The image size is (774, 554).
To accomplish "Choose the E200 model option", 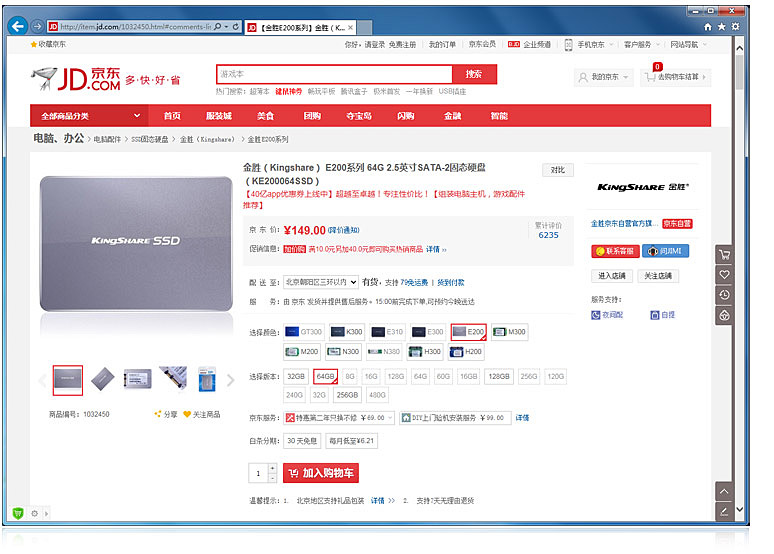I will (468, 332).
